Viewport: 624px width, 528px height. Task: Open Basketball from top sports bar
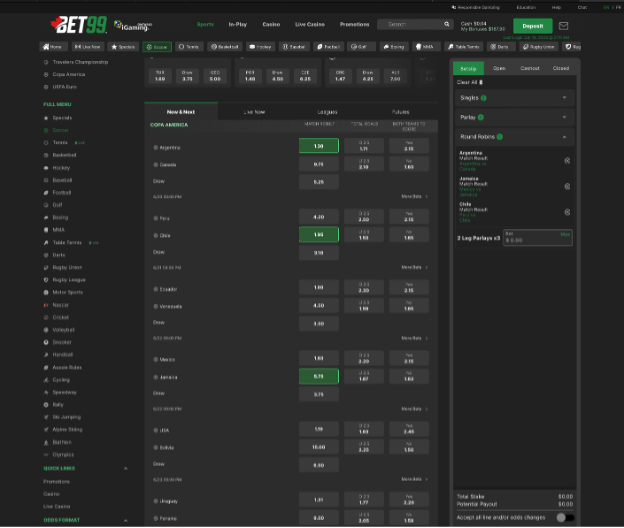pyautogui.click(x=226, y=46)
